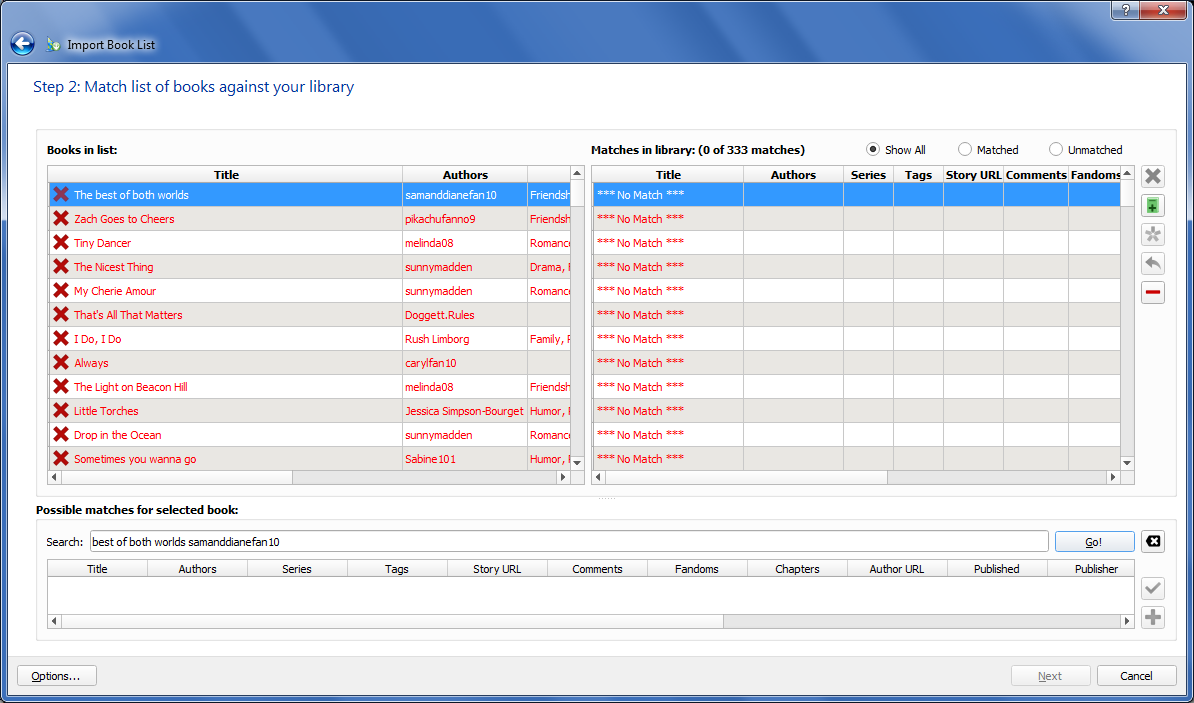The image size is (1194, 703).
Task: Click the books list down scroll arrow
Action: (576, 462)
